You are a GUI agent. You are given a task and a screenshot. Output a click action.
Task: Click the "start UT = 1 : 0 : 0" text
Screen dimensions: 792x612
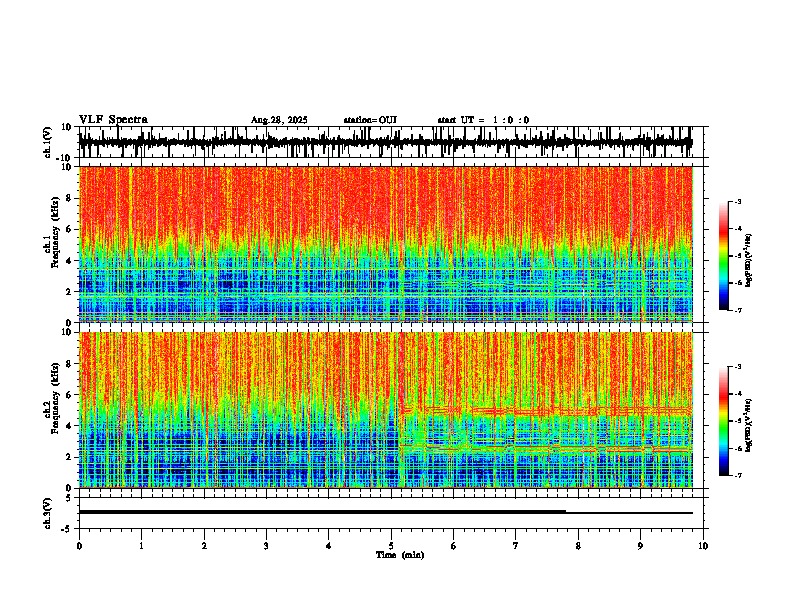click(x=483, y=120)
